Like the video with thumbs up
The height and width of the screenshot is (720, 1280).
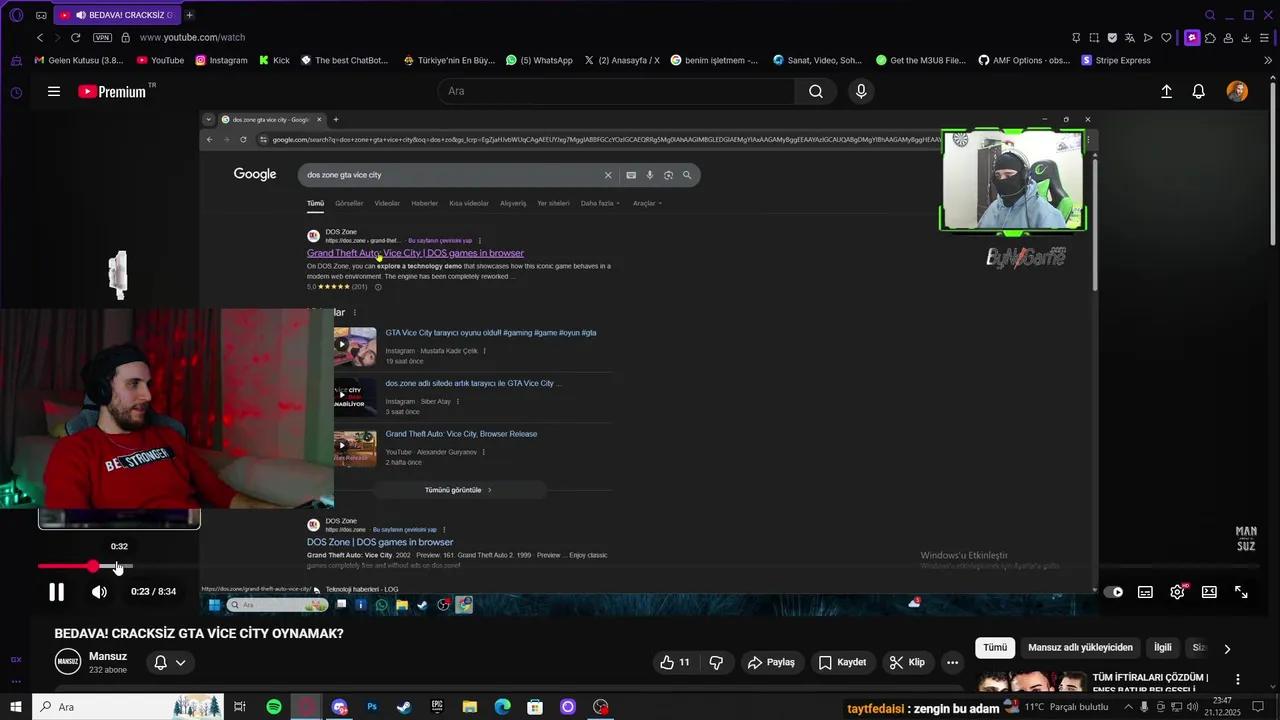click(x=675, y=662)
